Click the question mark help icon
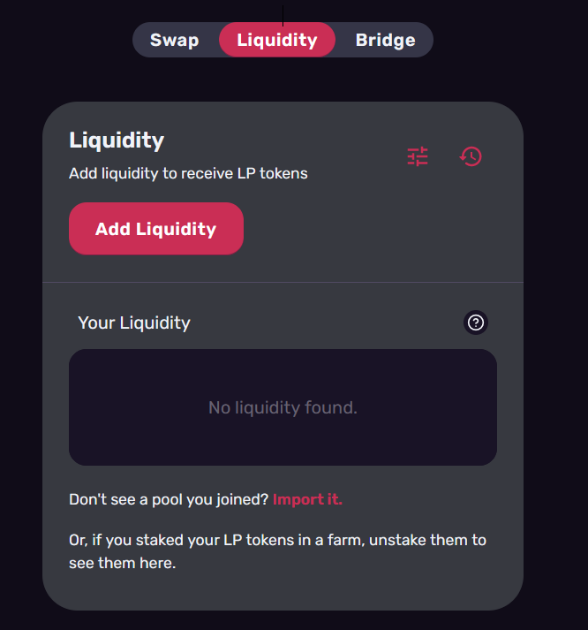Viewport: 588px width, 630px height. pos(476,323)
